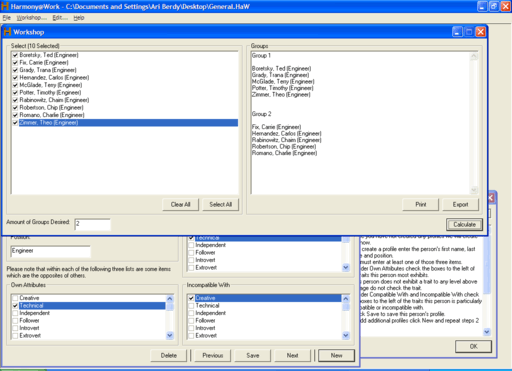
Task: Open the Workshop... menu
Action: point(32,18)
